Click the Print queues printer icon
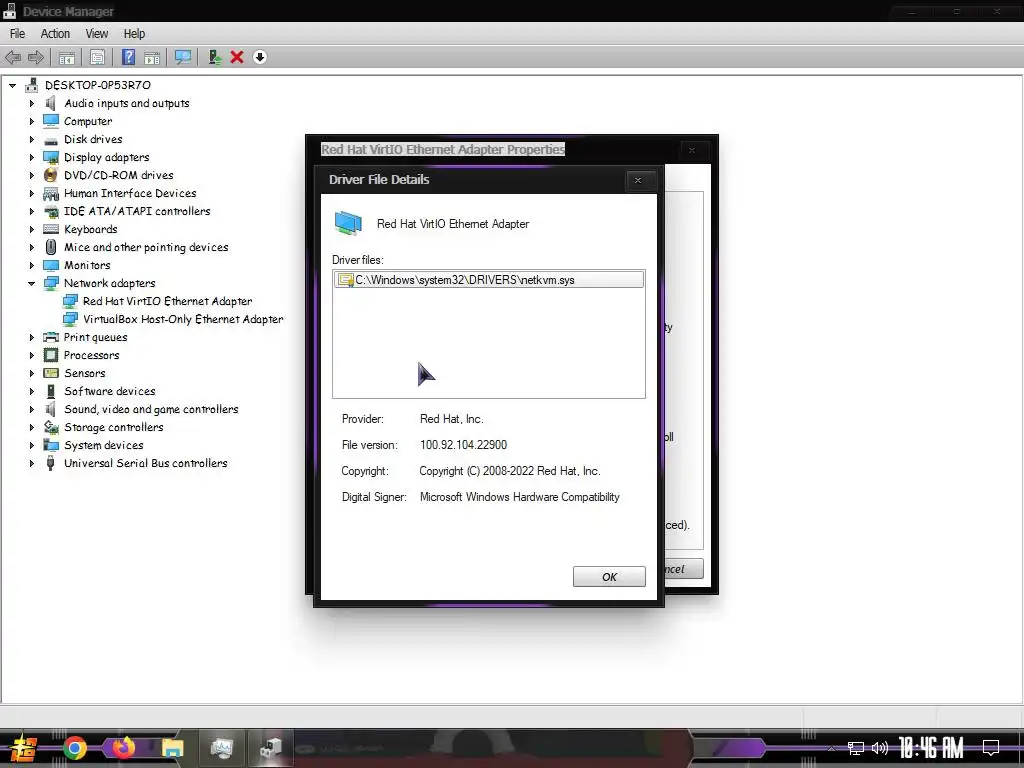Screen dimensions: 1024x768 pyautogui.click(x=51, y=337)
